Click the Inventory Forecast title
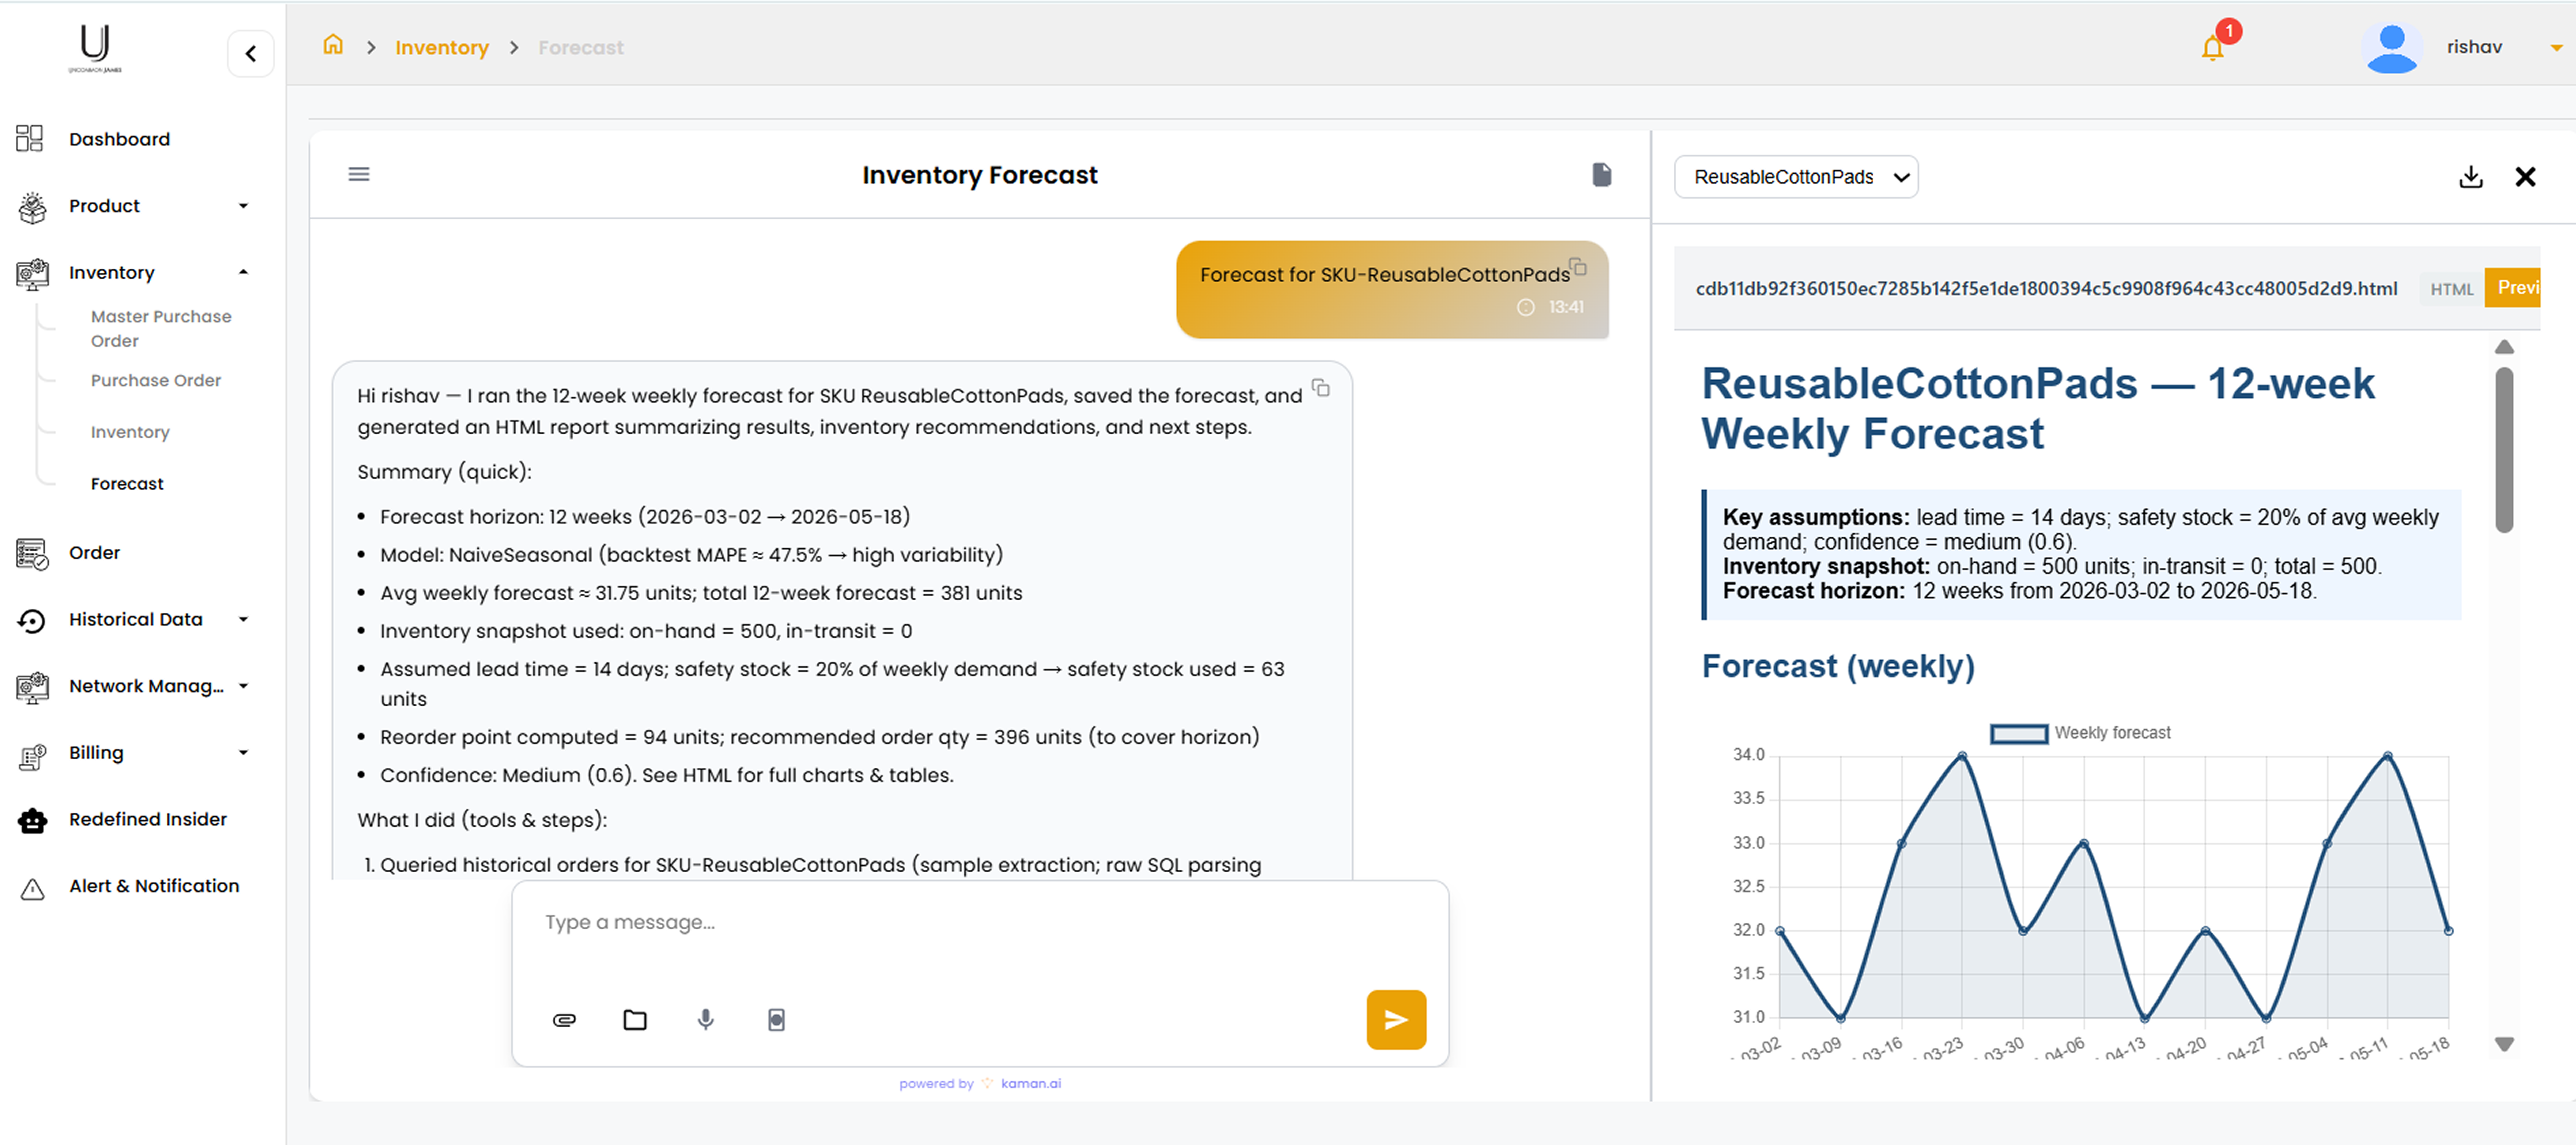 [980, 175]
